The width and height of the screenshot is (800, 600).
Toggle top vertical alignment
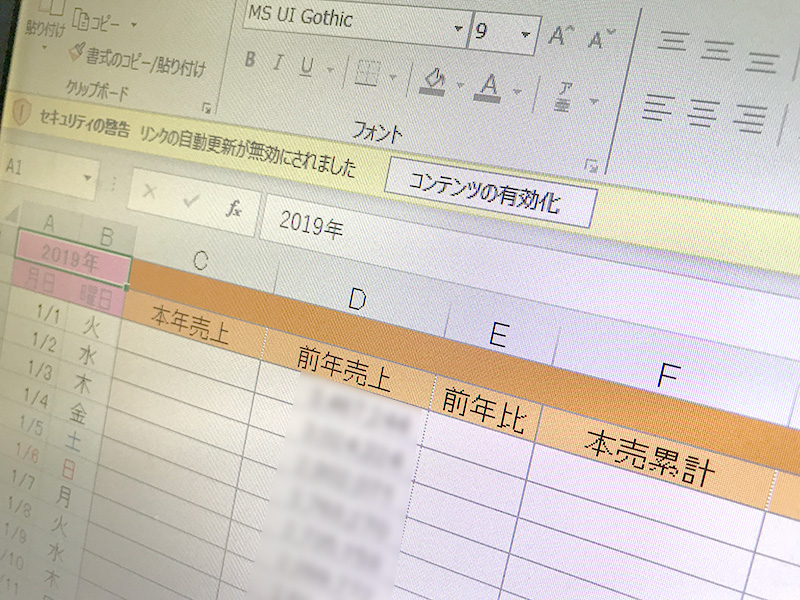coord(673,41)
